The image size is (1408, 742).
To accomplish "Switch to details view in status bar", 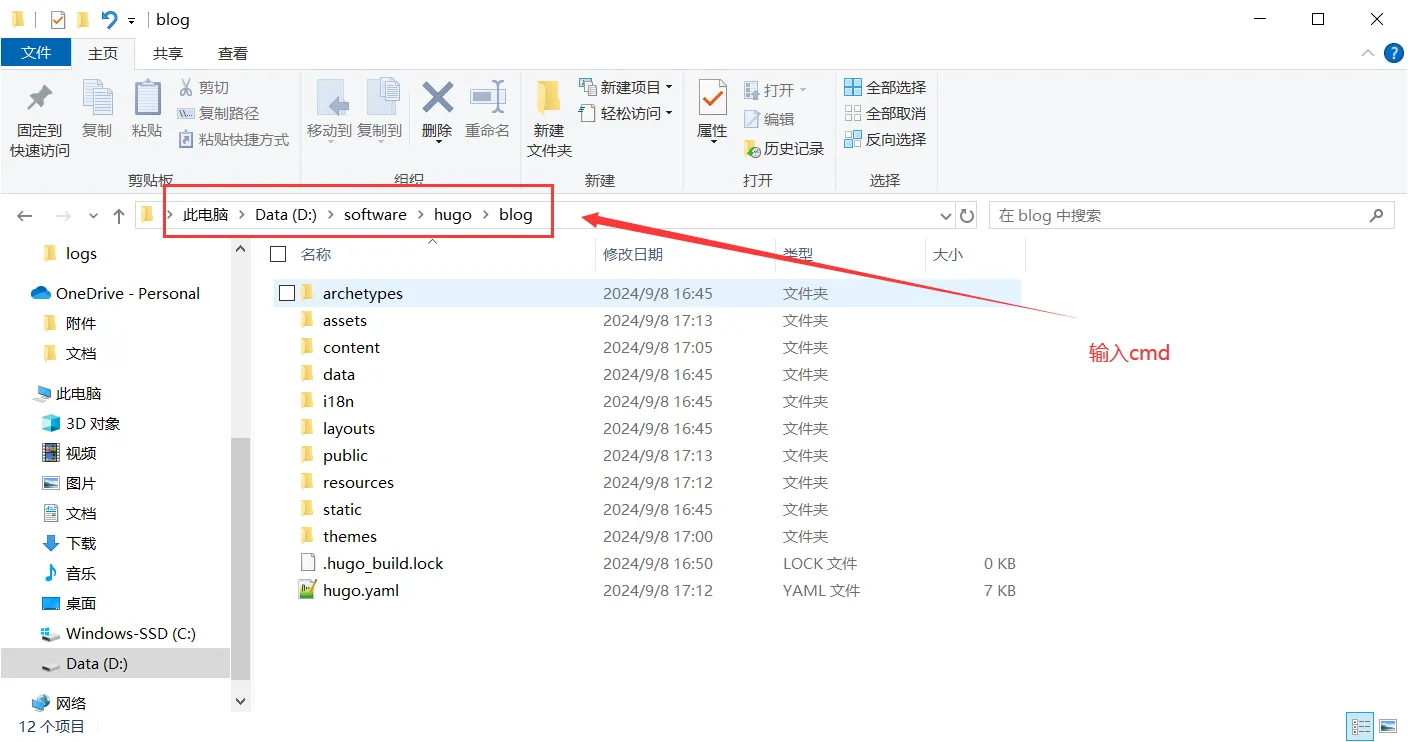I will coord(1361,727).
